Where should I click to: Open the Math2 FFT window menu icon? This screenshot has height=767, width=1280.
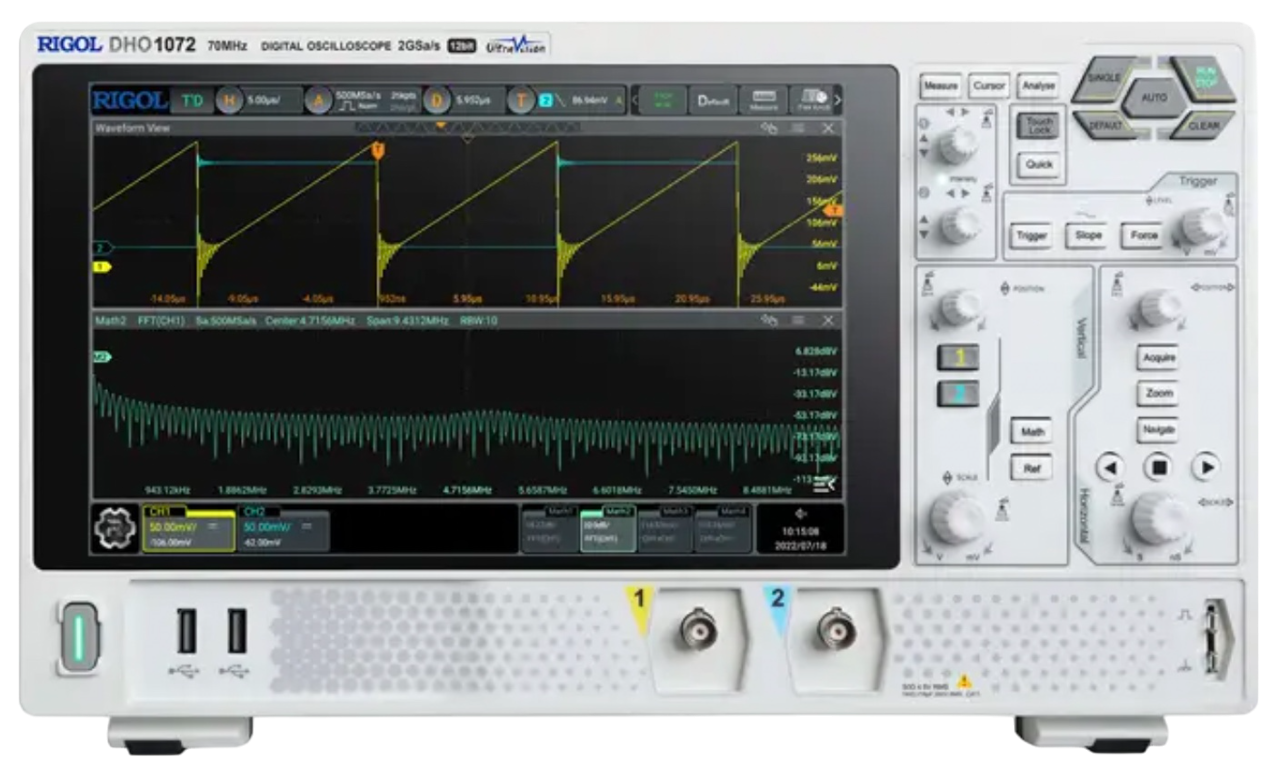(798, 320)
